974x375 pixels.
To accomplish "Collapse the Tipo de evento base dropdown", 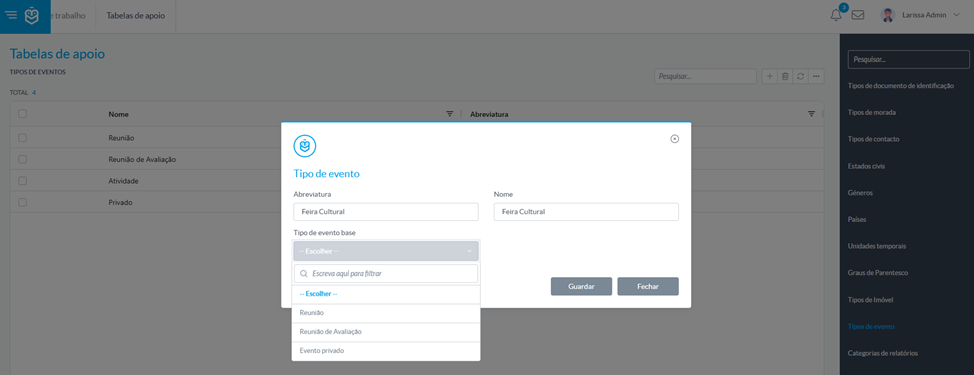I will (386, 251).
